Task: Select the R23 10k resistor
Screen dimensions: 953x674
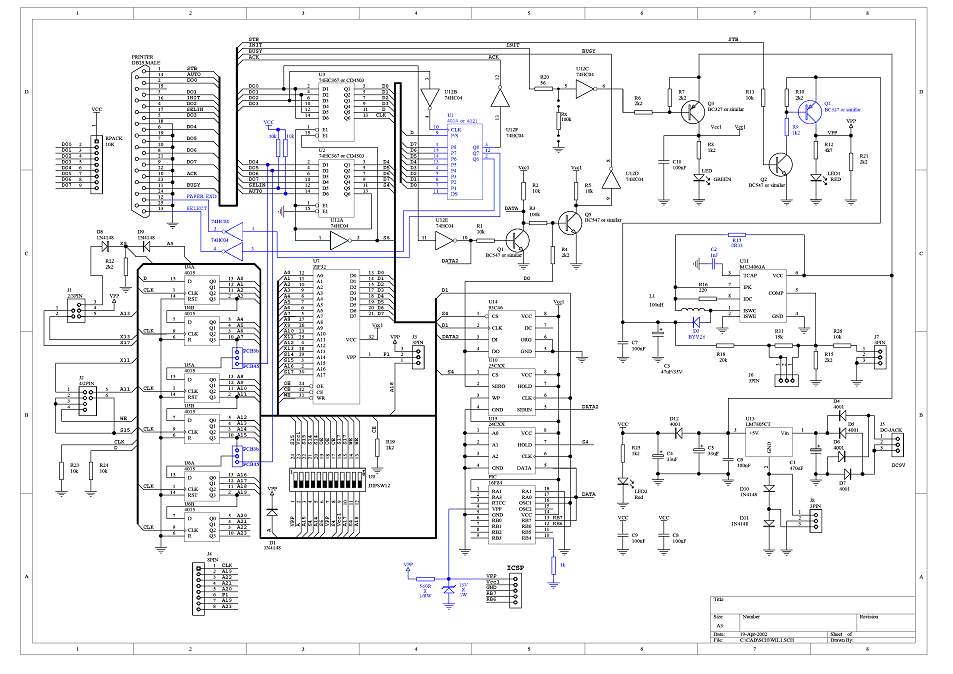Action: pos(61,470)
